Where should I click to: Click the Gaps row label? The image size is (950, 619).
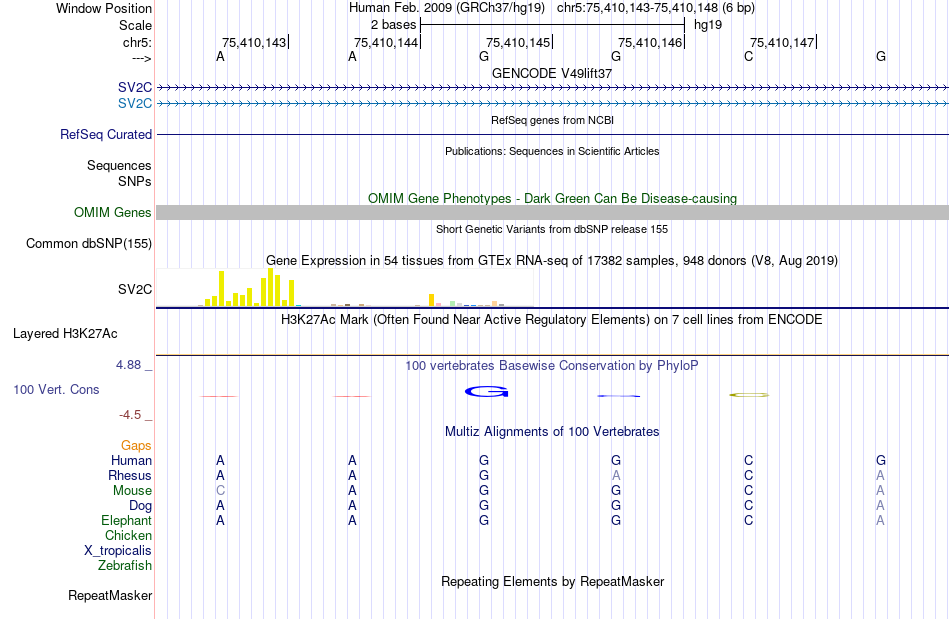click(136, 446)
